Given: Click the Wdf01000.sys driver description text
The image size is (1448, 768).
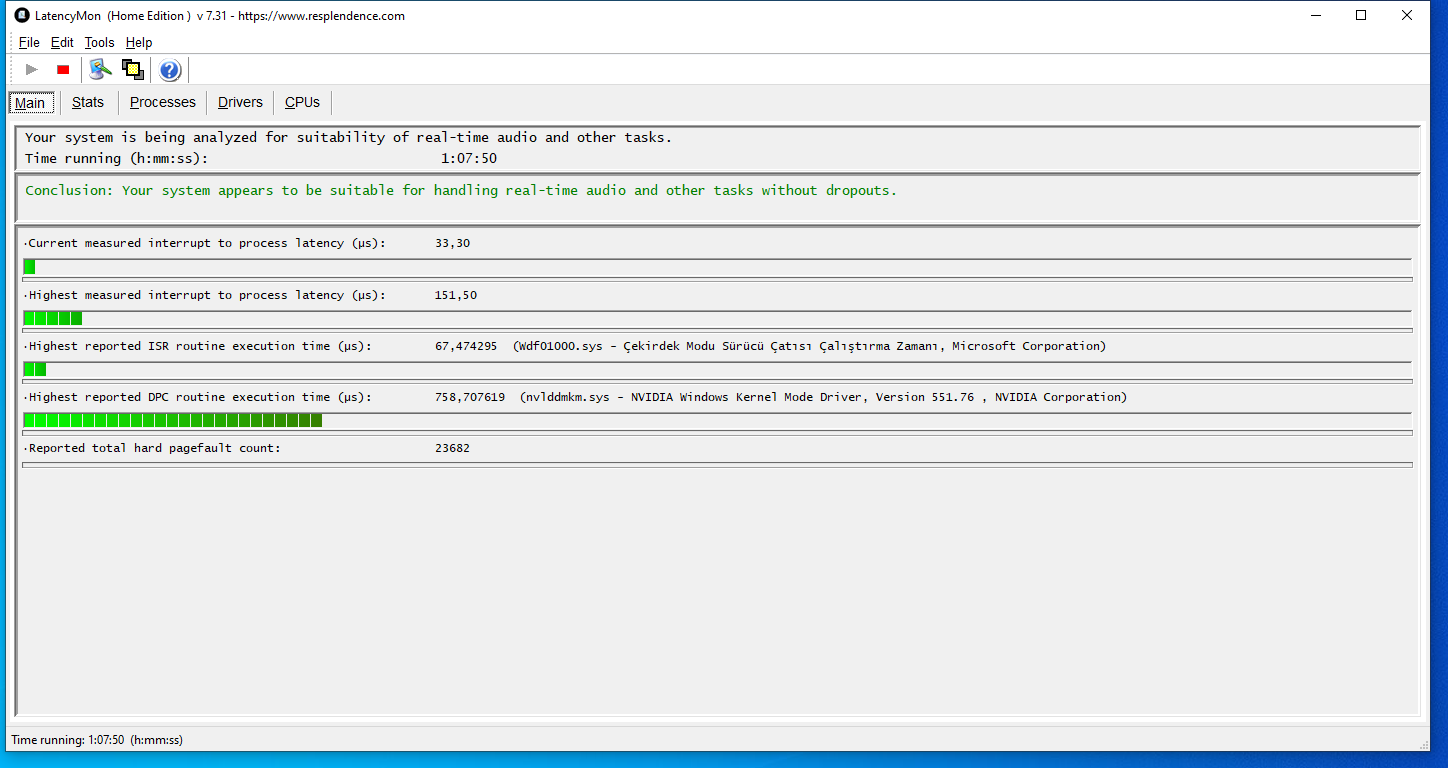Looking at the screenshot, I should (x=810, y=346).
